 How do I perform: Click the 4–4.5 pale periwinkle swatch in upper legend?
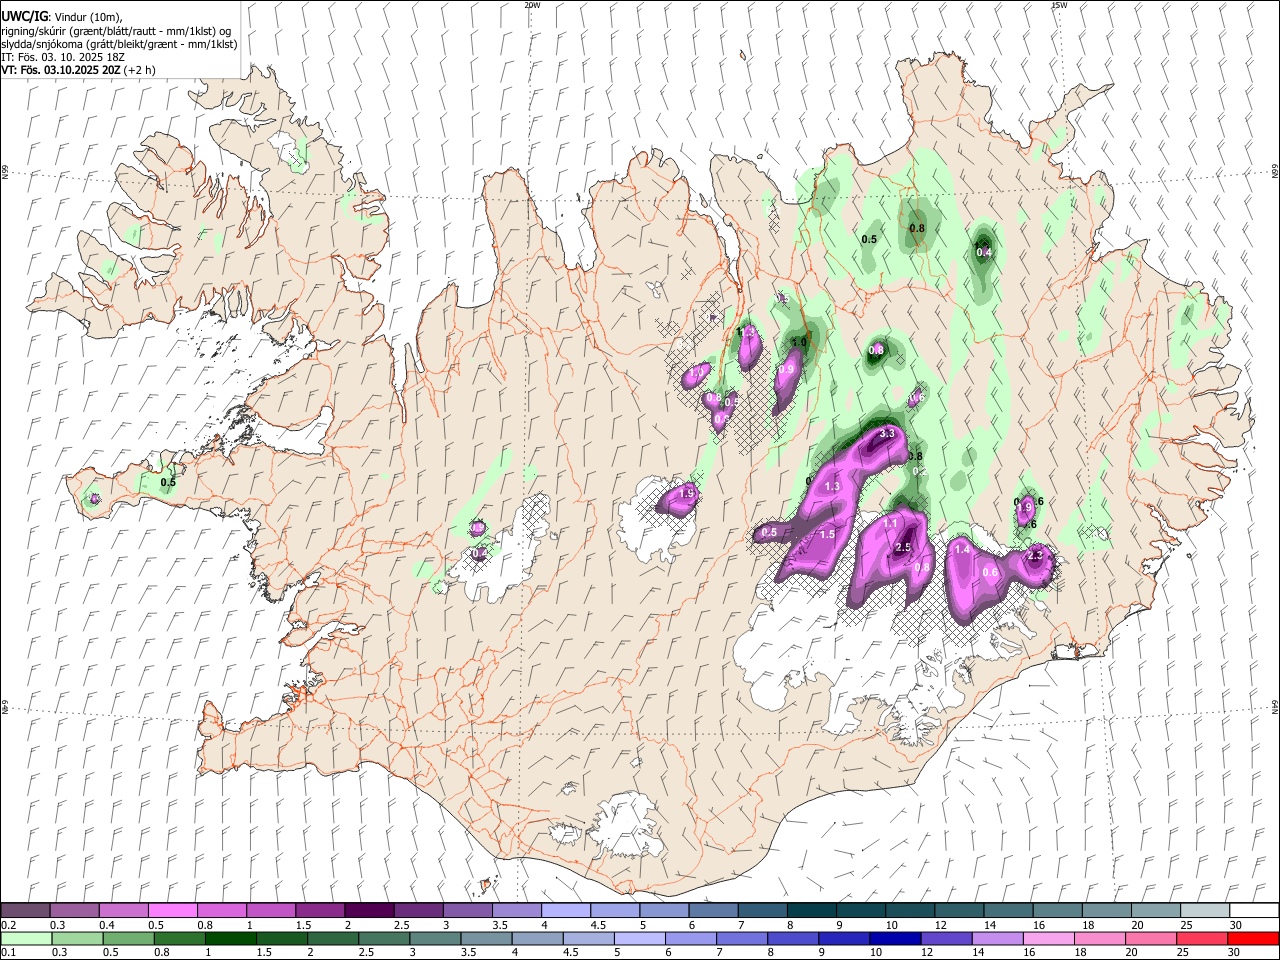[566, 911]
